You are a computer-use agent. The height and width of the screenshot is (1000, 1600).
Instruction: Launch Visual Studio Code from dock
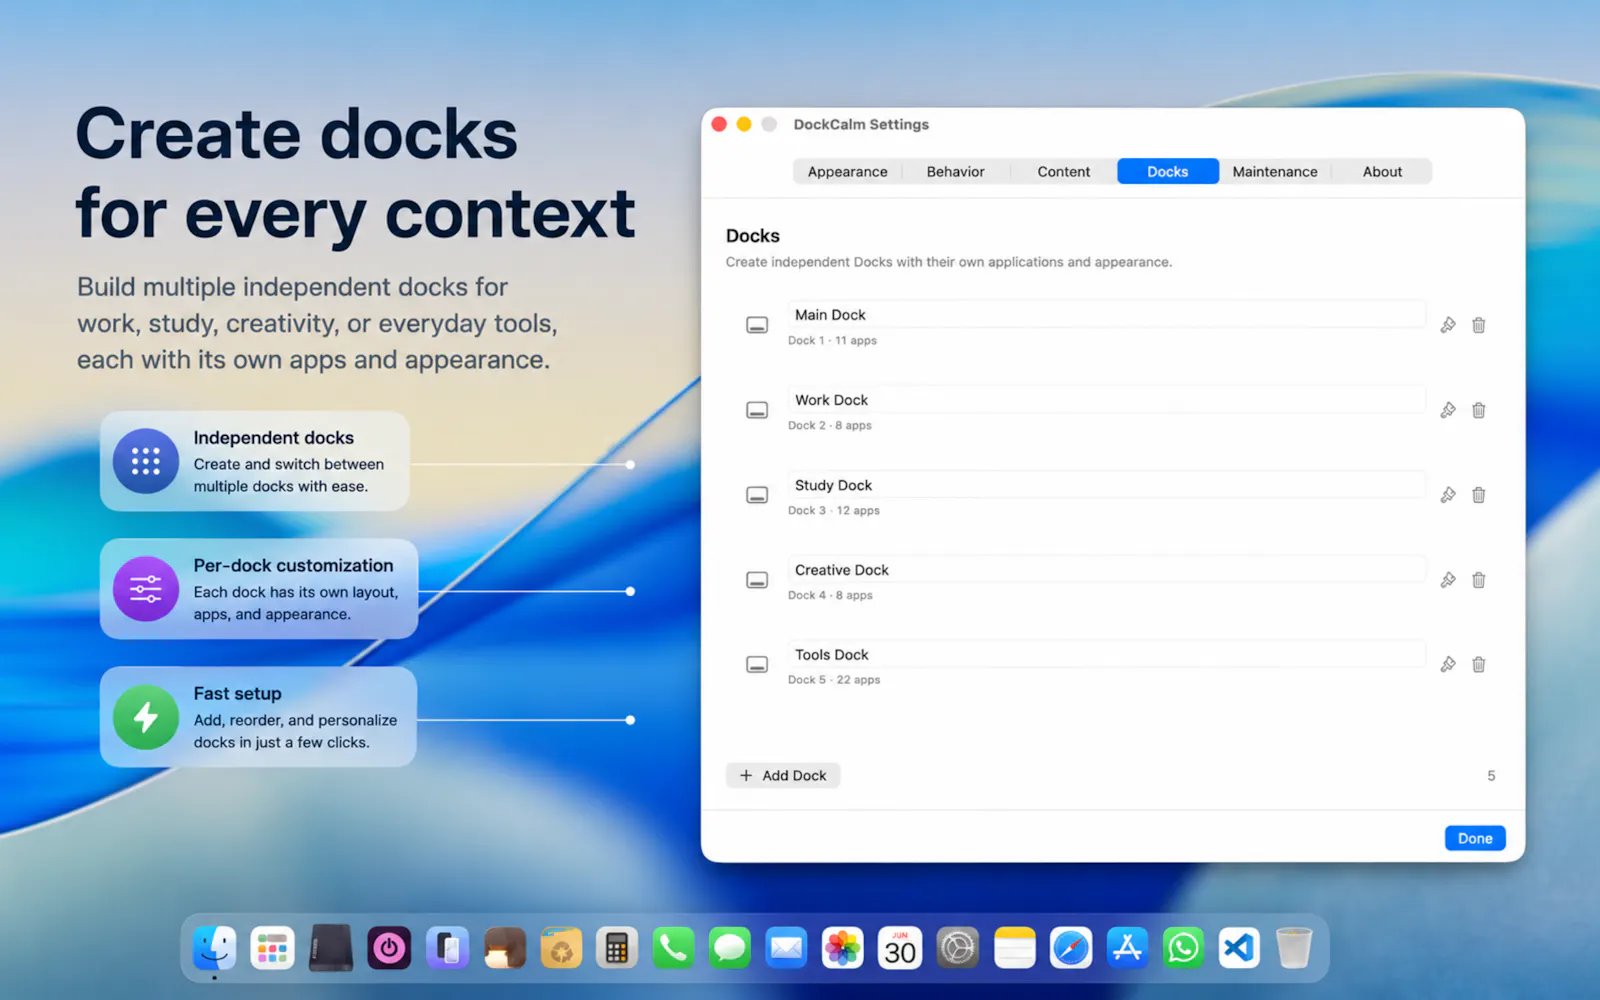coord(1240,947)
